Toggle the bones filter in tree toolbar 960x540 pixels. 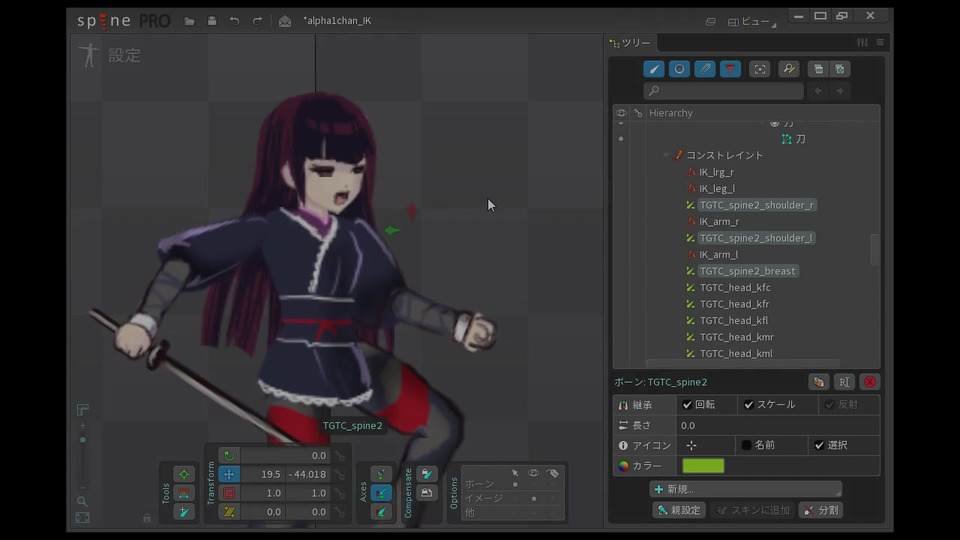[654, 69]
